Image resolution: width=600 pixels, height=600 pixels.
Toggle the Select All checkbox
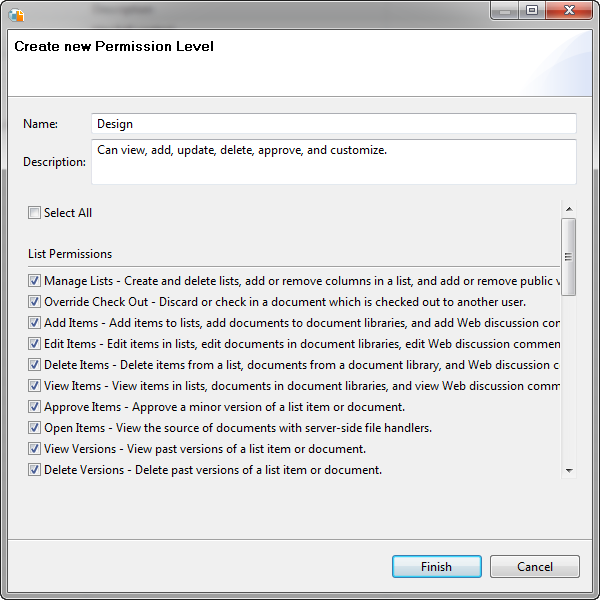(35, 213)
